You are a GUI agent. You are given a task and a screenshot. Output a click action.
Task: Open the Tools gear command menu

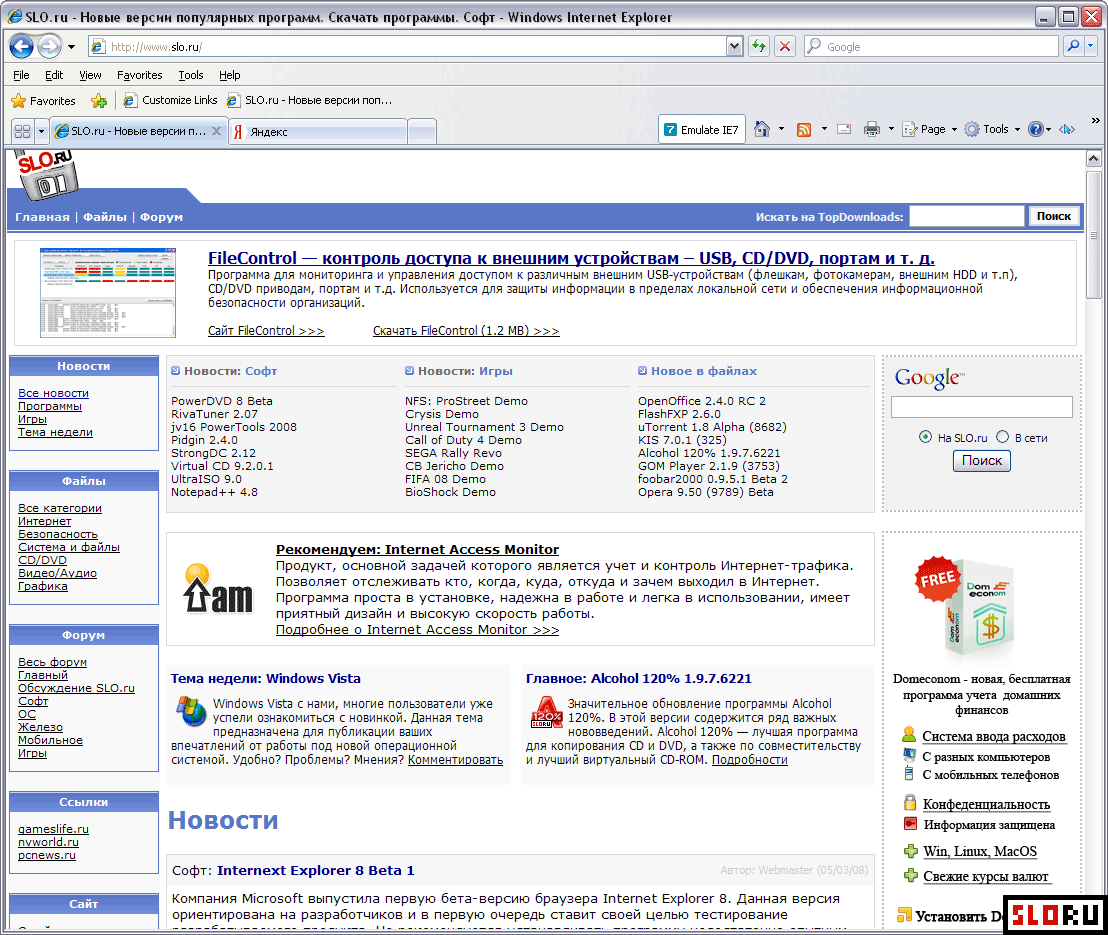coord(992,129)
